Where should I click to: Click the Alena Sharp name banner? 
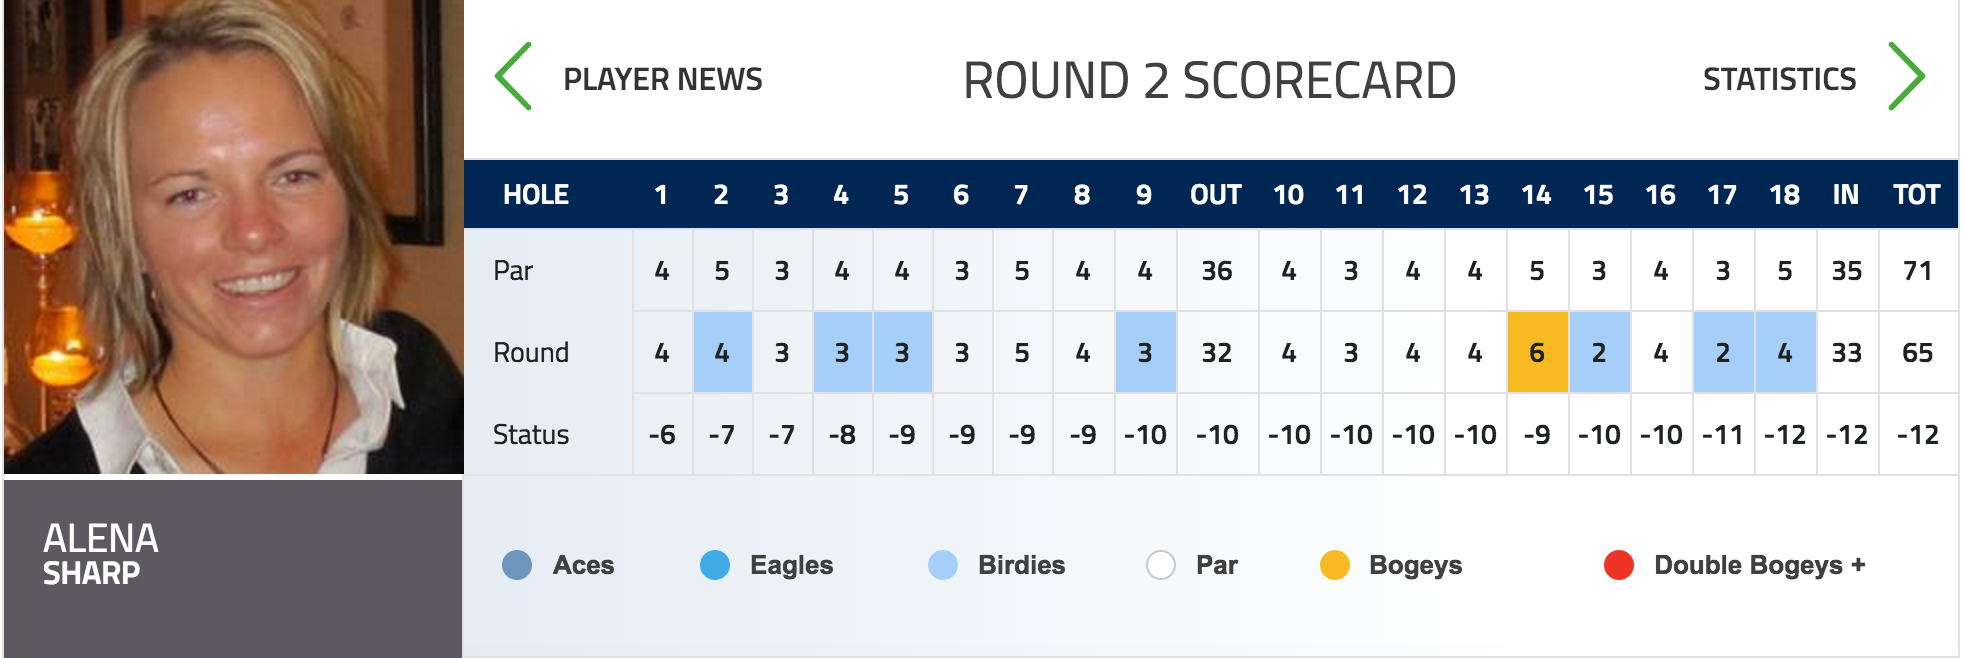233,568
